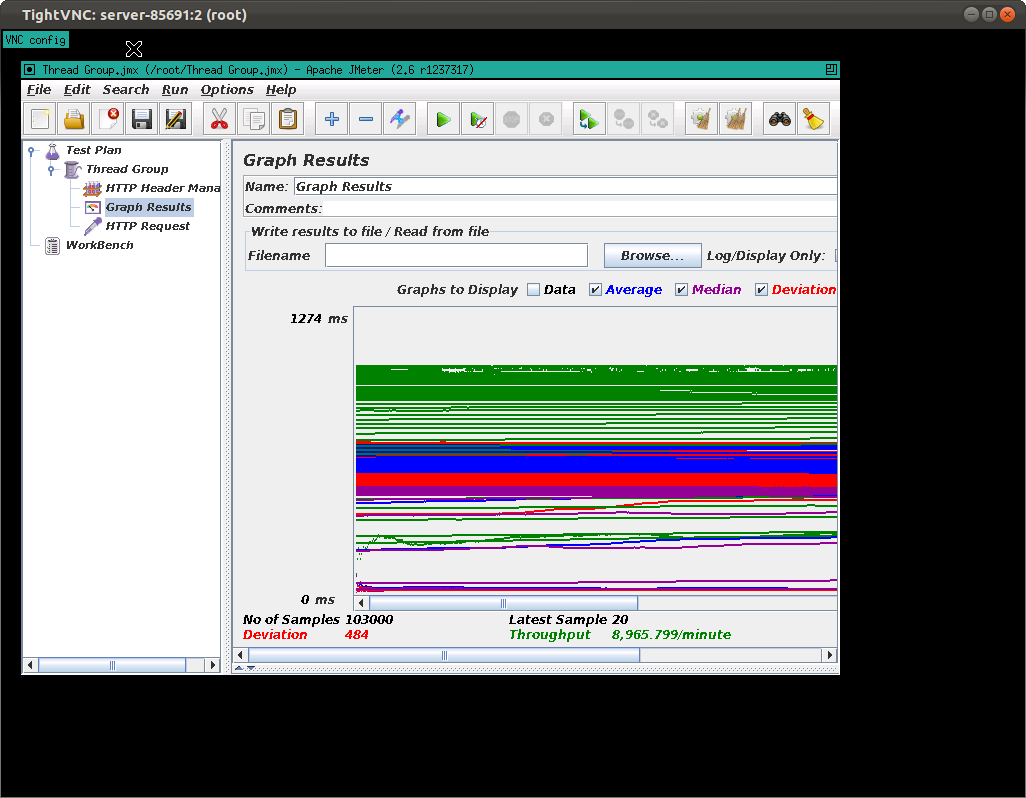This screenshot has height=798, width=1026.
Task: Start the test with green play
Action: pos(443,119)
